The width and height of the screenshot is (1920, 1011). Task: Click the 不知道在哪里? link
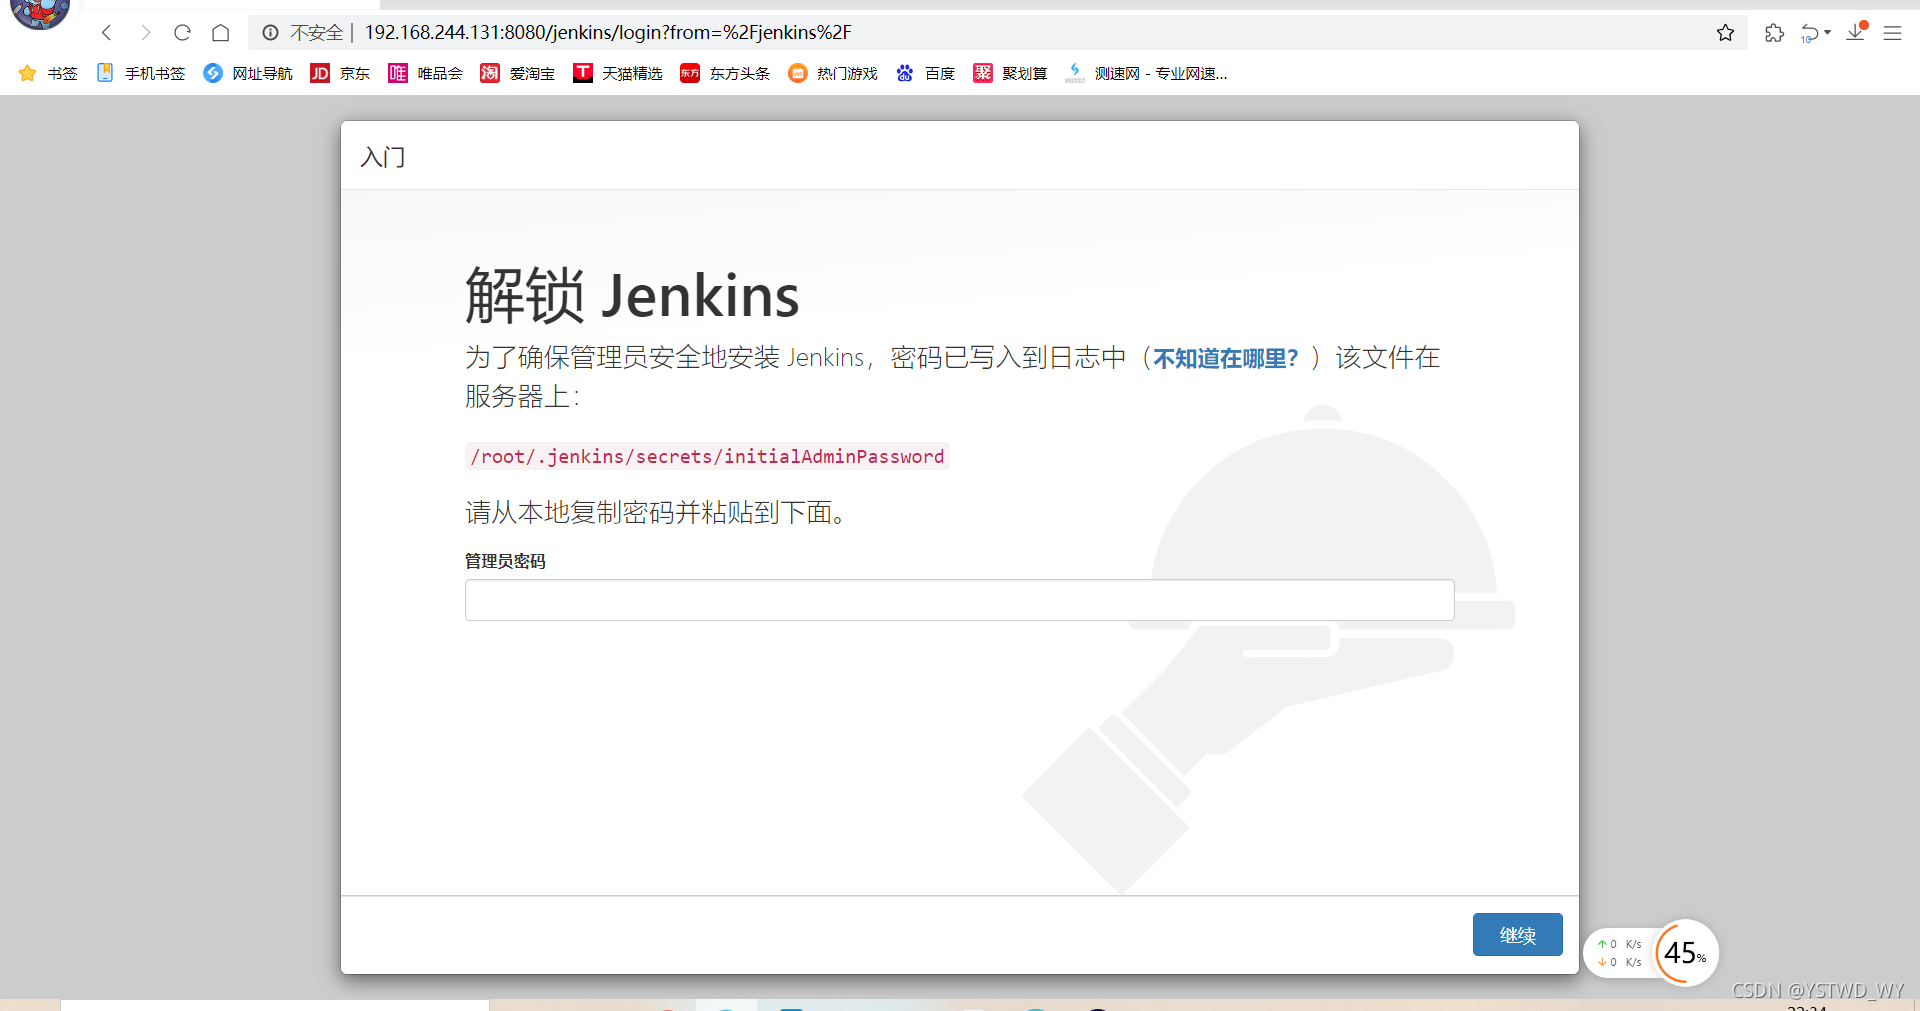(x=1225, y=358)
